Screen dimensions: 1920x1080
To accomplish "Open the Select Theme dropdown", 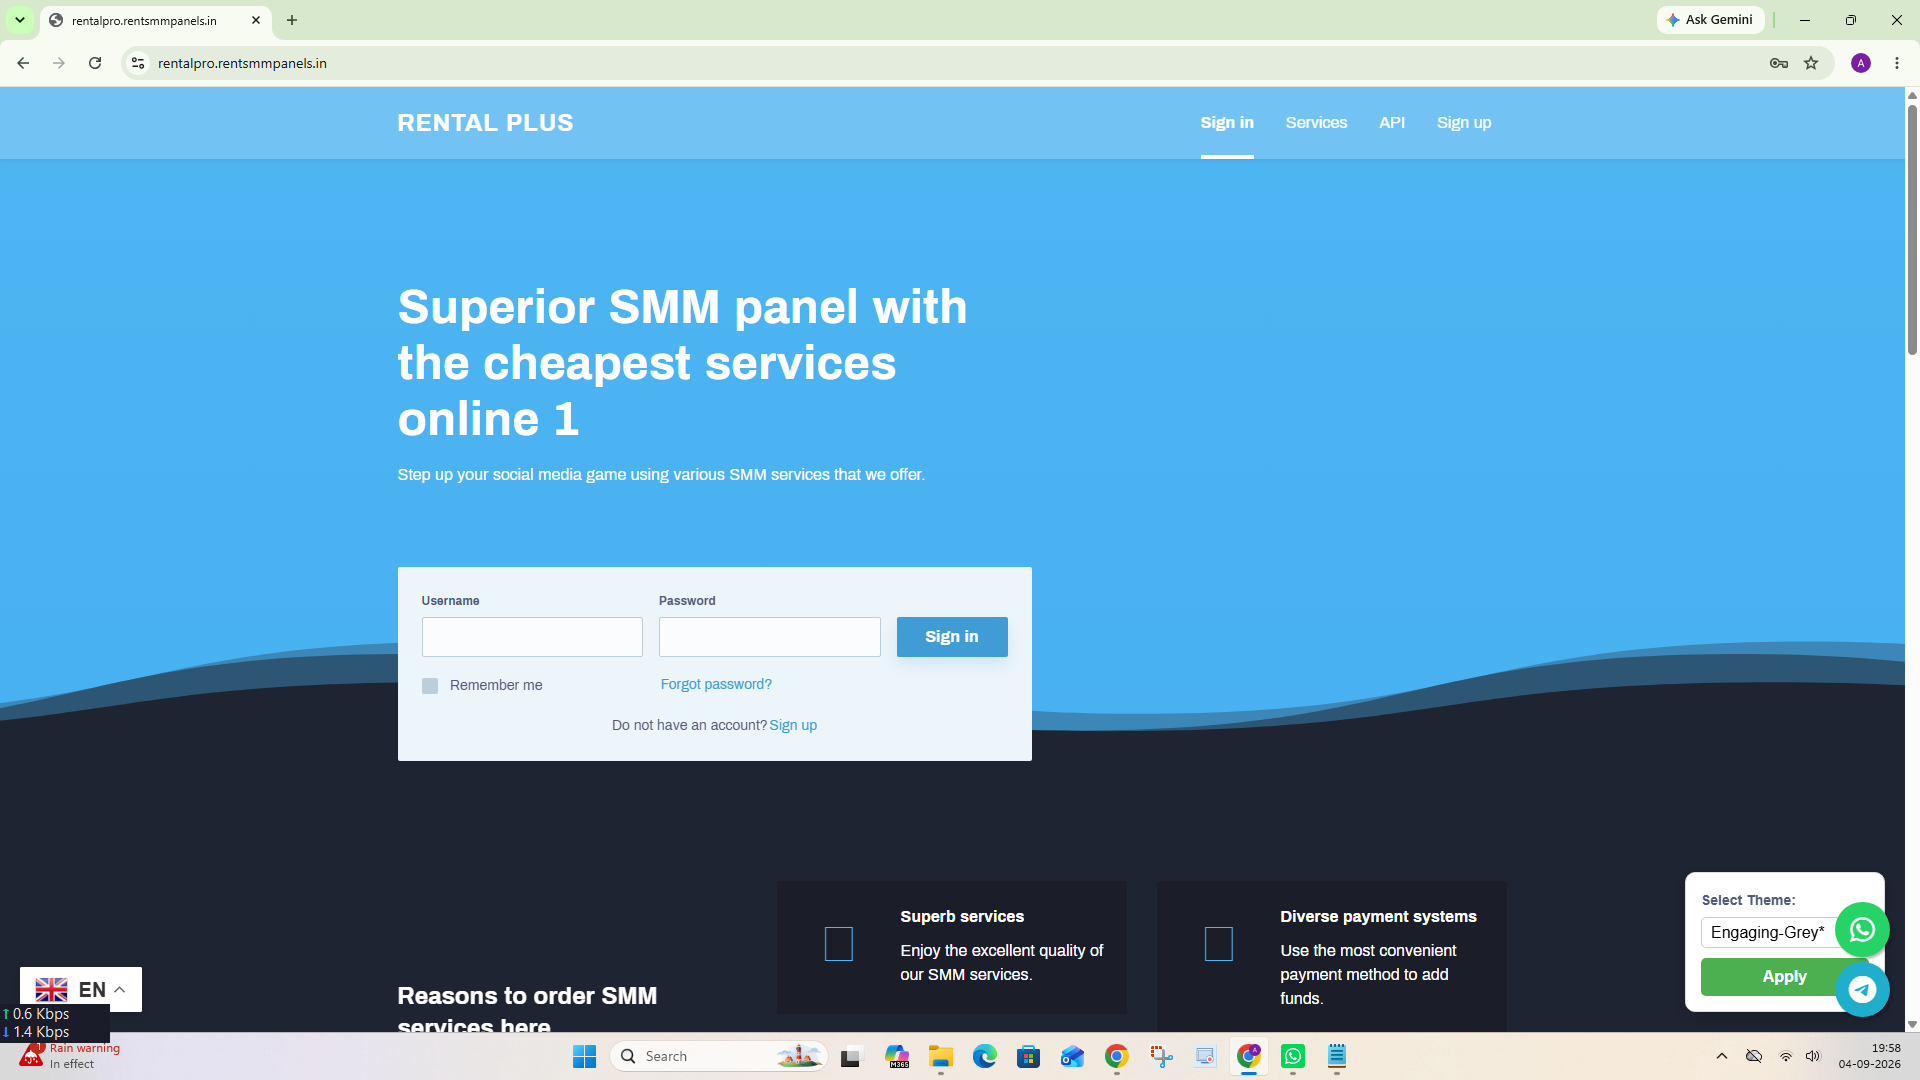I will pos(1768,932).
